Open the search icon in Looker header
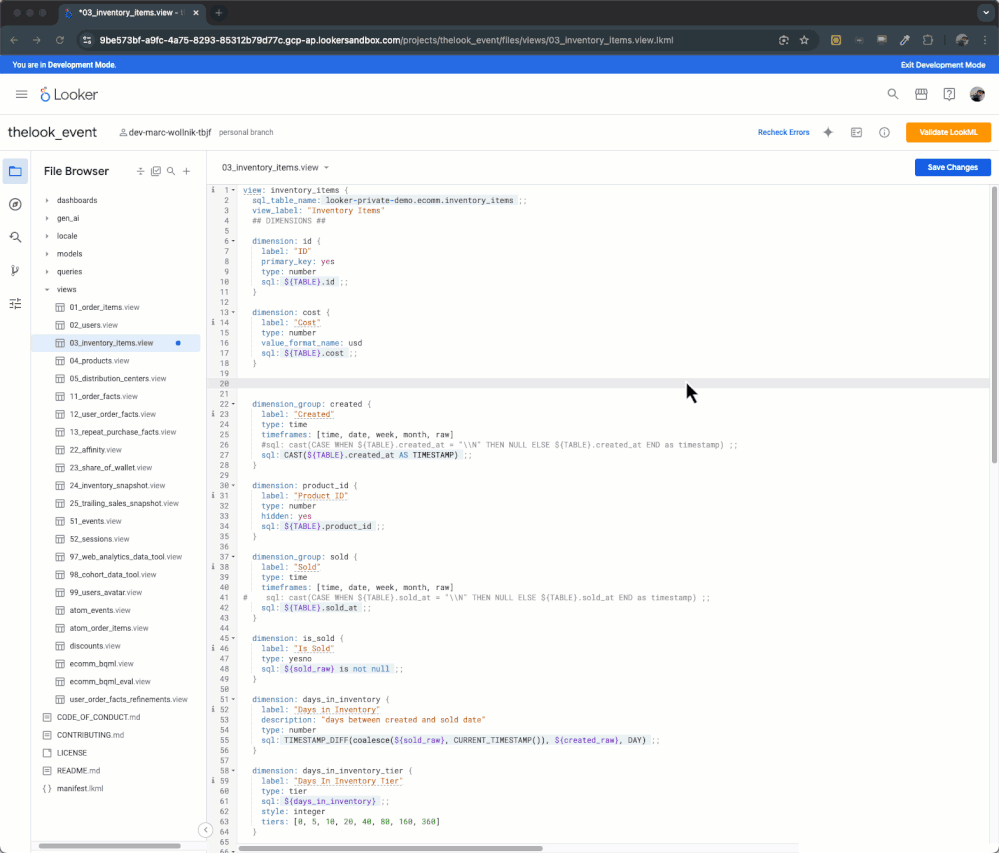Image resolution: width=999 pixels, height=853 pixels. (x=893, y=94)
